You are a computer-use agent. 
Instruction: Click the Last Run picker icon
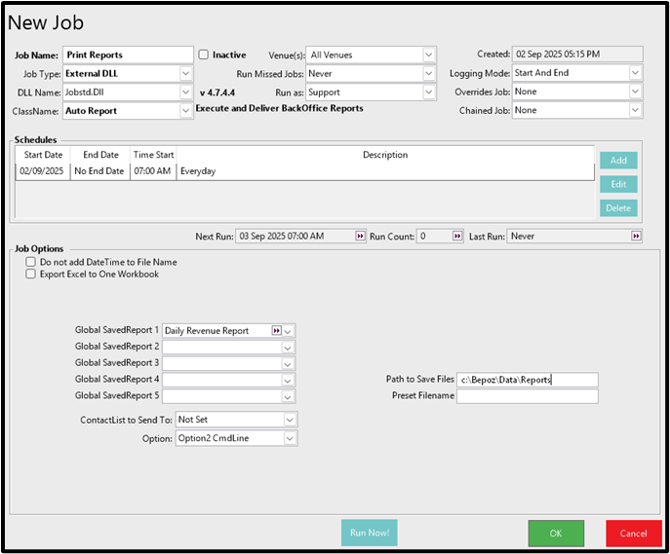point(635,236)
